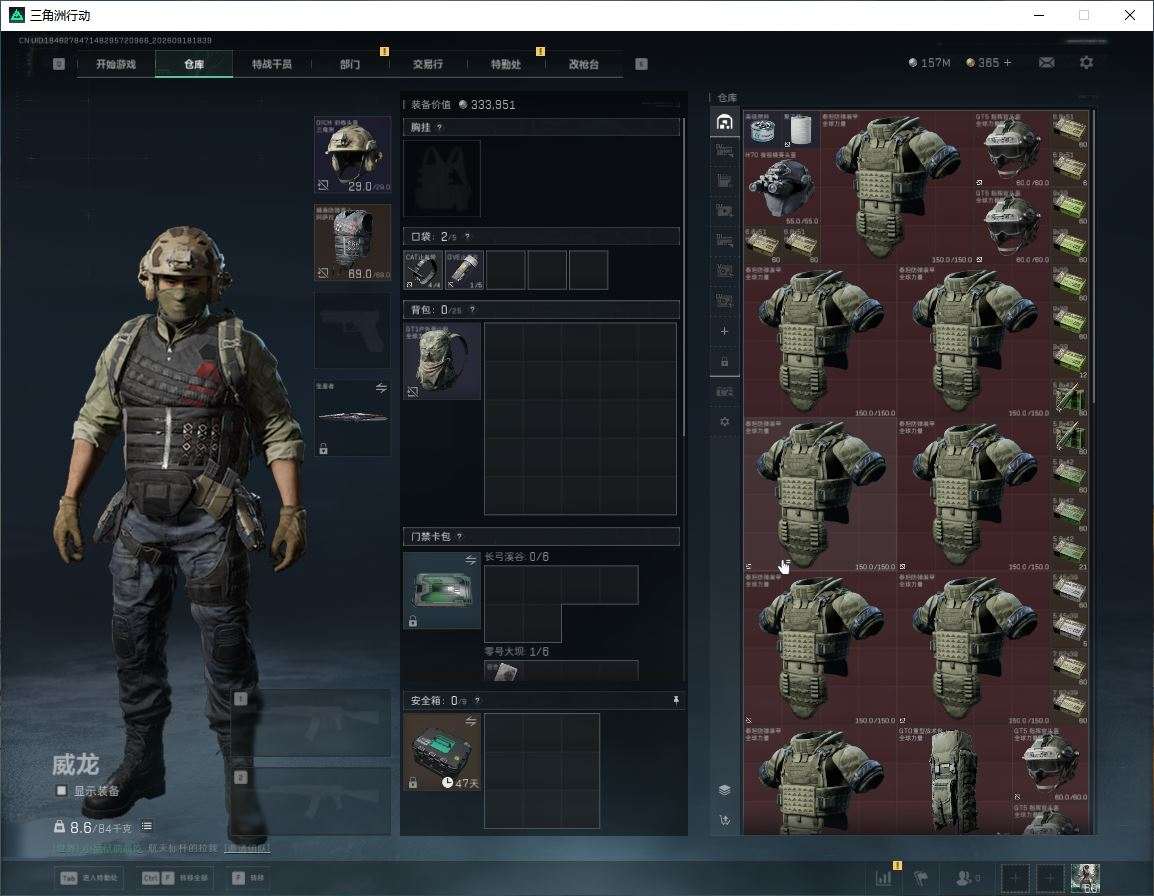Image resolution: width=1154 pixels, height=896 pixels.
Task: Select the white roll item in stash
Action: tap(801, 131)
